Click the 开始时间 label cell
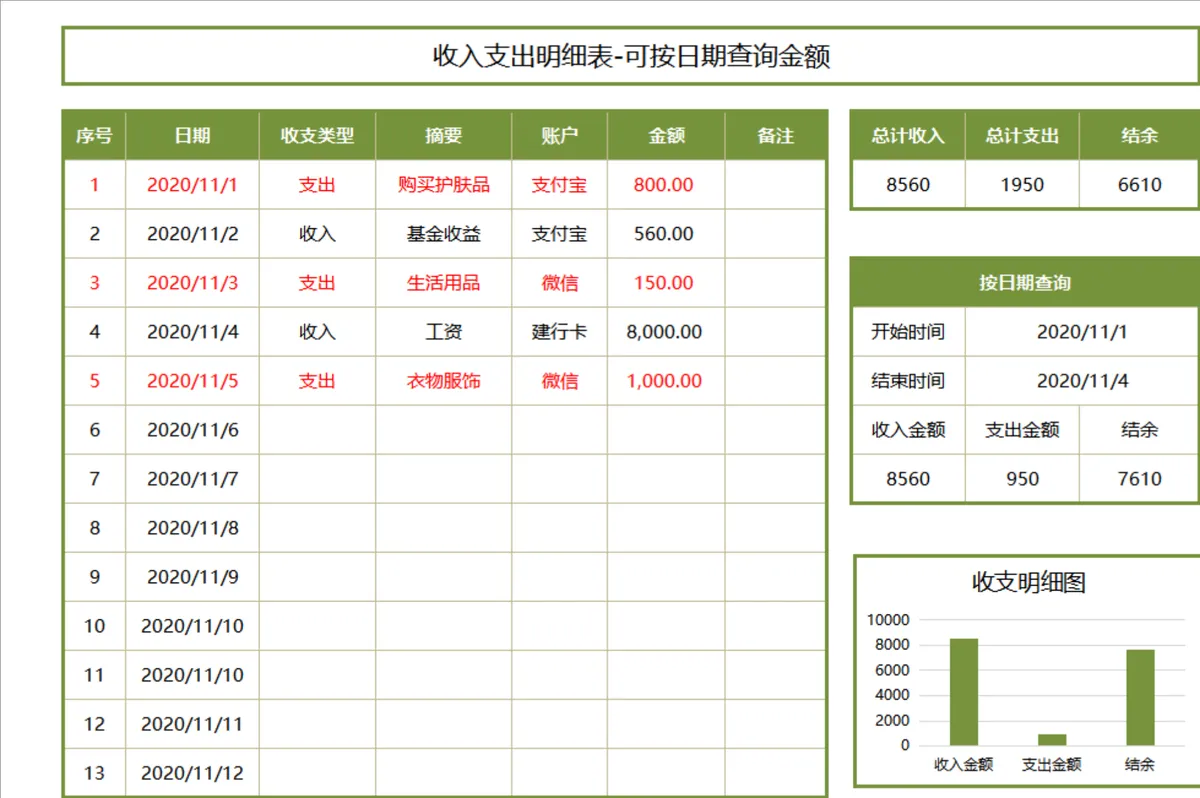The width and height of the screenshot is (1200, 798). coord(908,332)
